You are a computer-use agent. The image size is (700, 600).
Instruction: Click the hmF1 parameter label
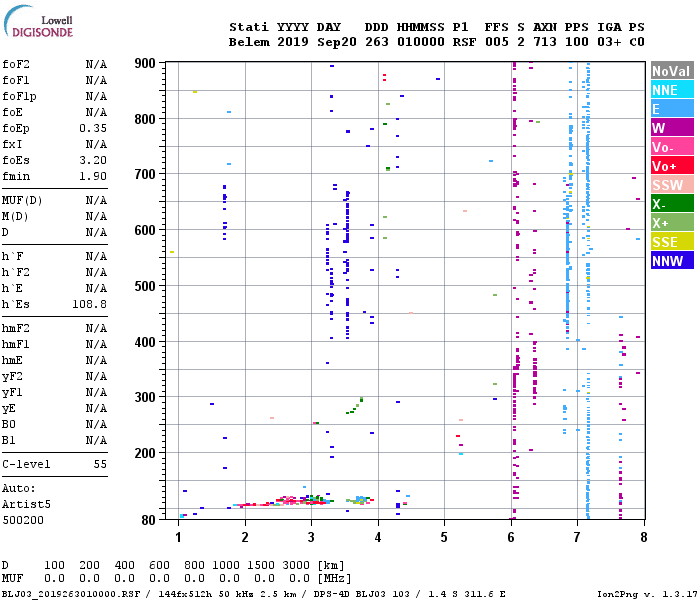(x=16, y=345)
